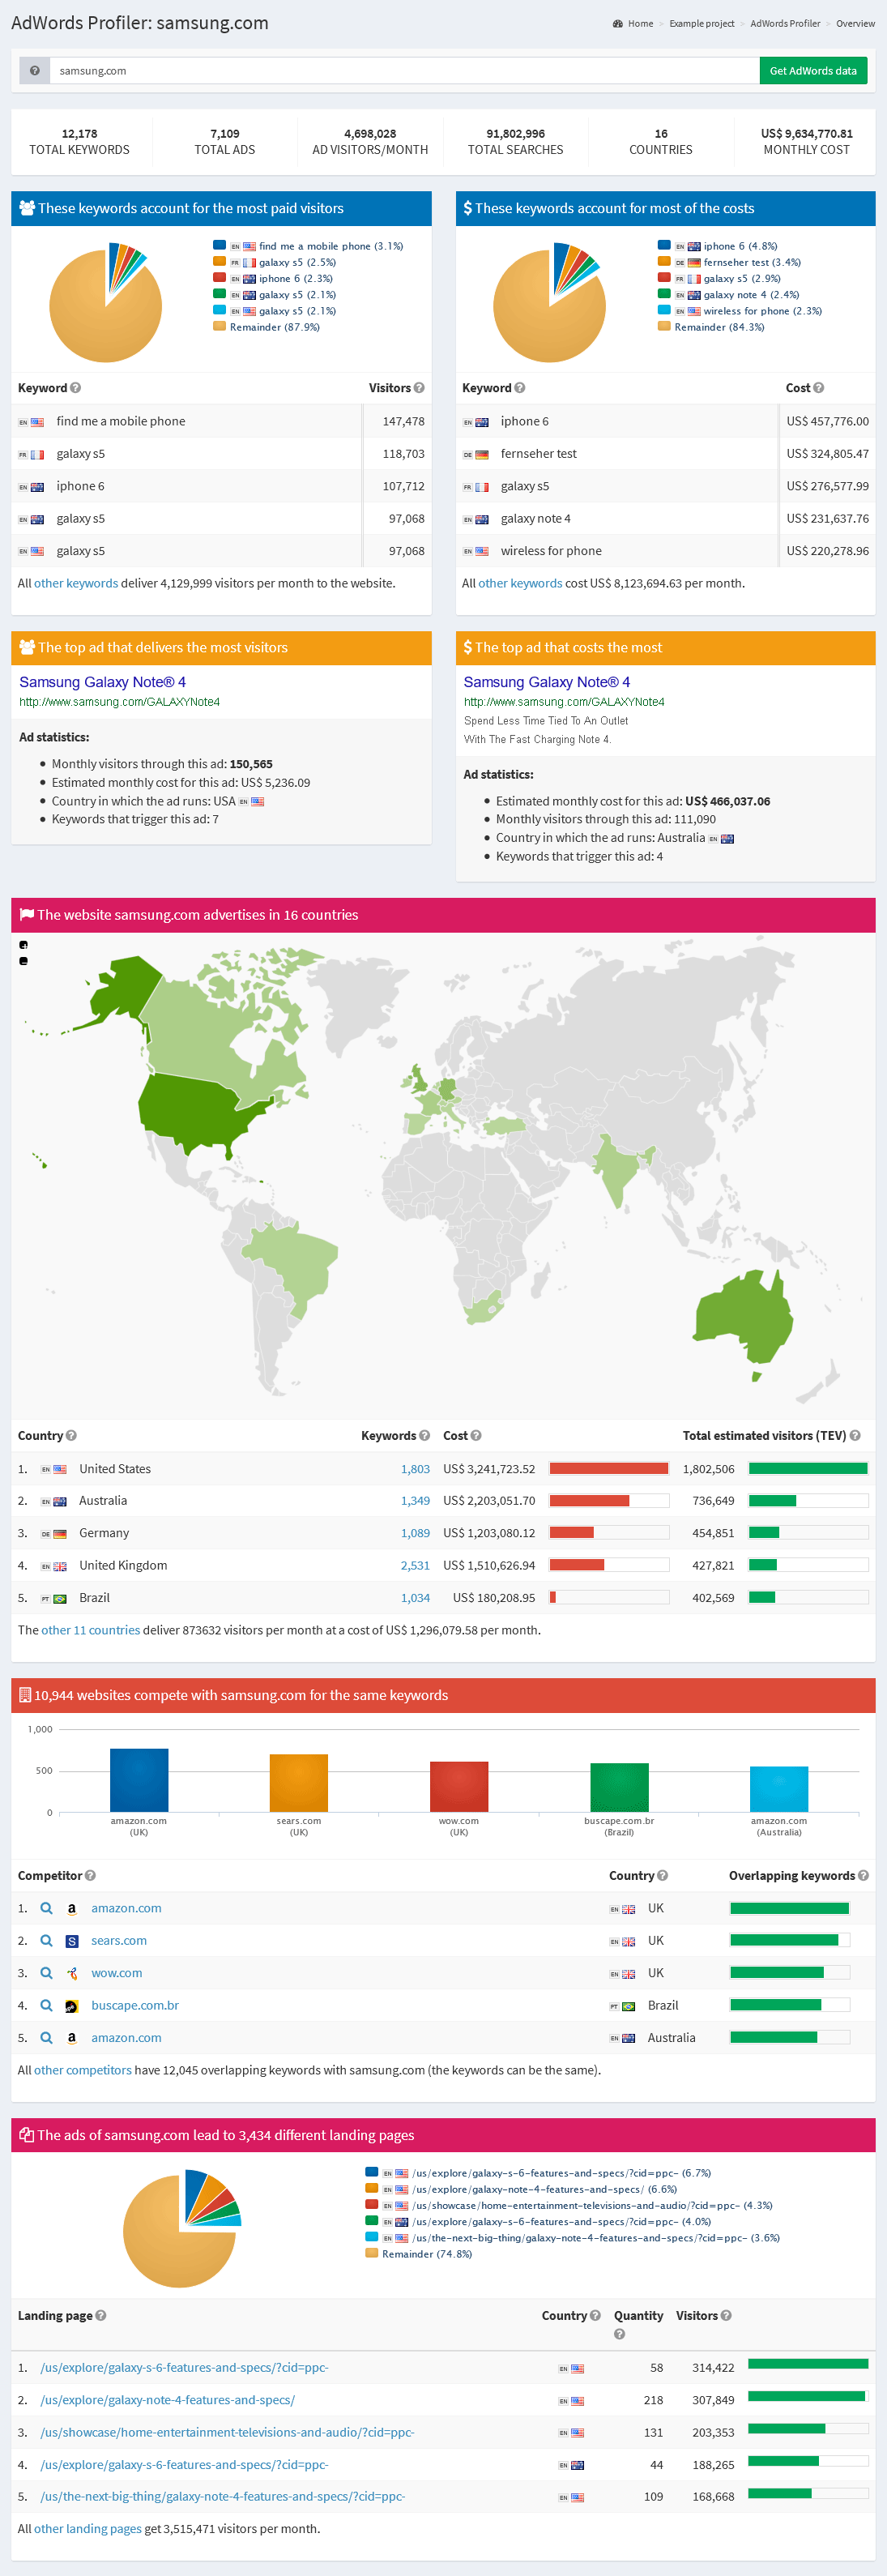This screenshot has height=2576, width=887.
Task: Click red cost bar for United States
Action: point(609,1469)
